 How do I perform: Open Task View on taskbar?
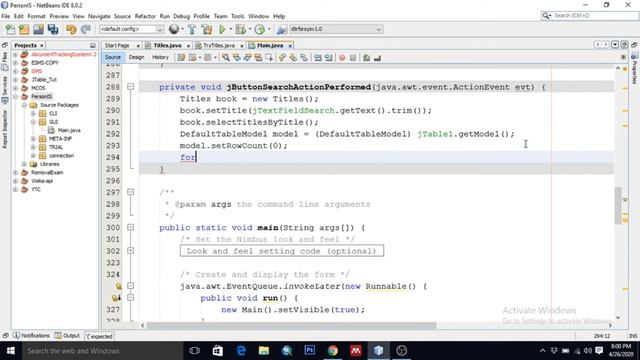tap(195, 351)
